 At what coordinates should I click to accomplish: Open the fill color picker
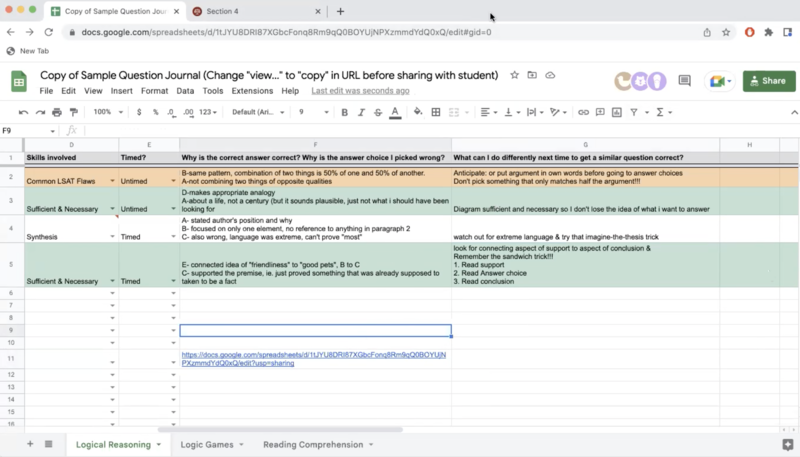(417, 112)
